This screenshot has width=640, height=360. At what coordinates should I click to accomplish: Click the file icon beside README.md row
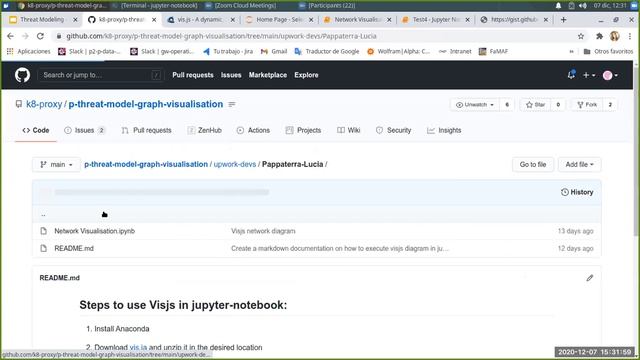point(44,248)
